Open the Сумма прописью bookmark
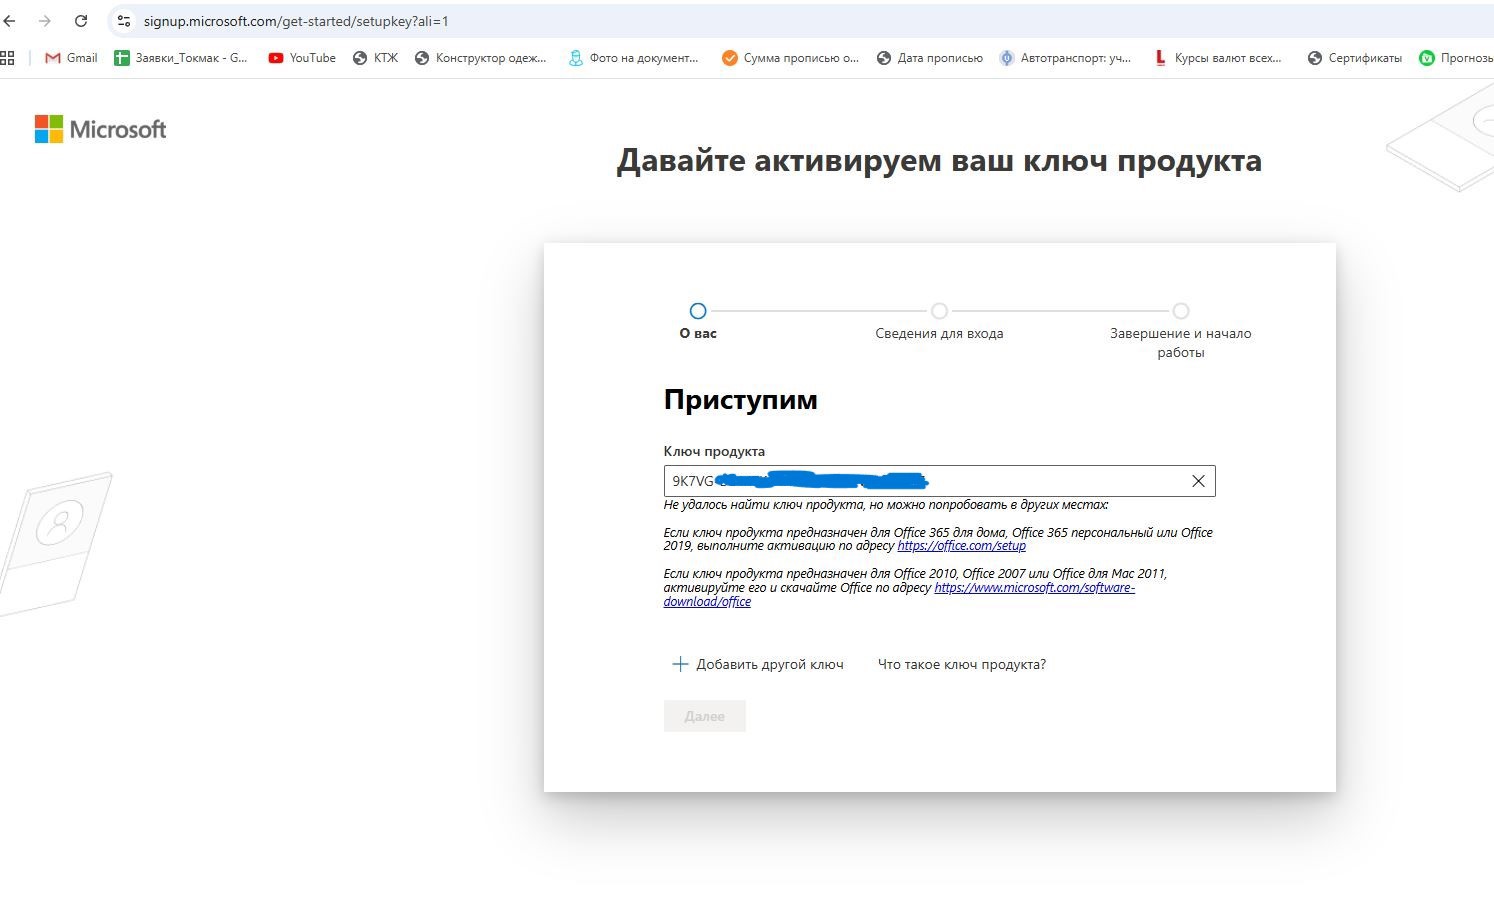Screen dimensions: 1494x899 [x=791, y=58]
